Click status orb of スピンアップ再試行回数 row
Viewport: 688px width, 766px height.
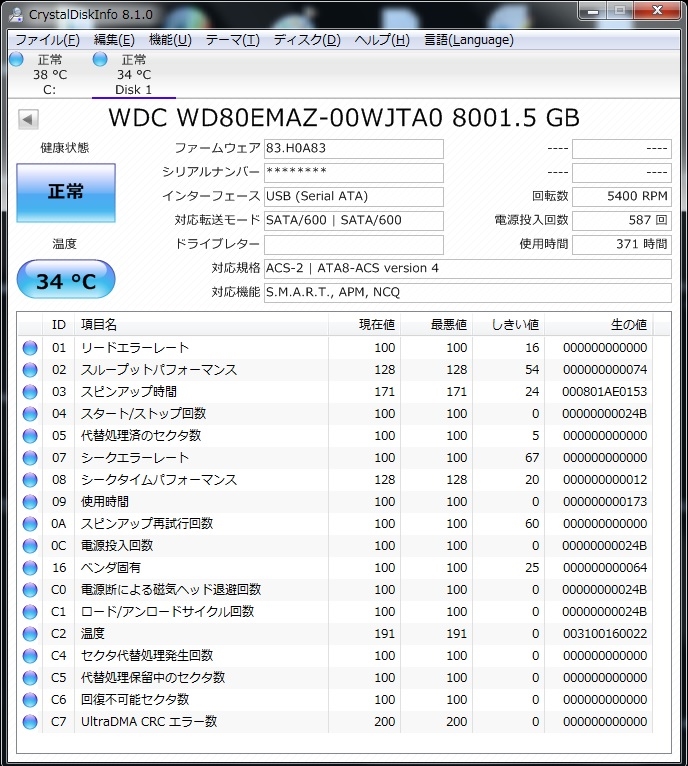click(30, 524)
